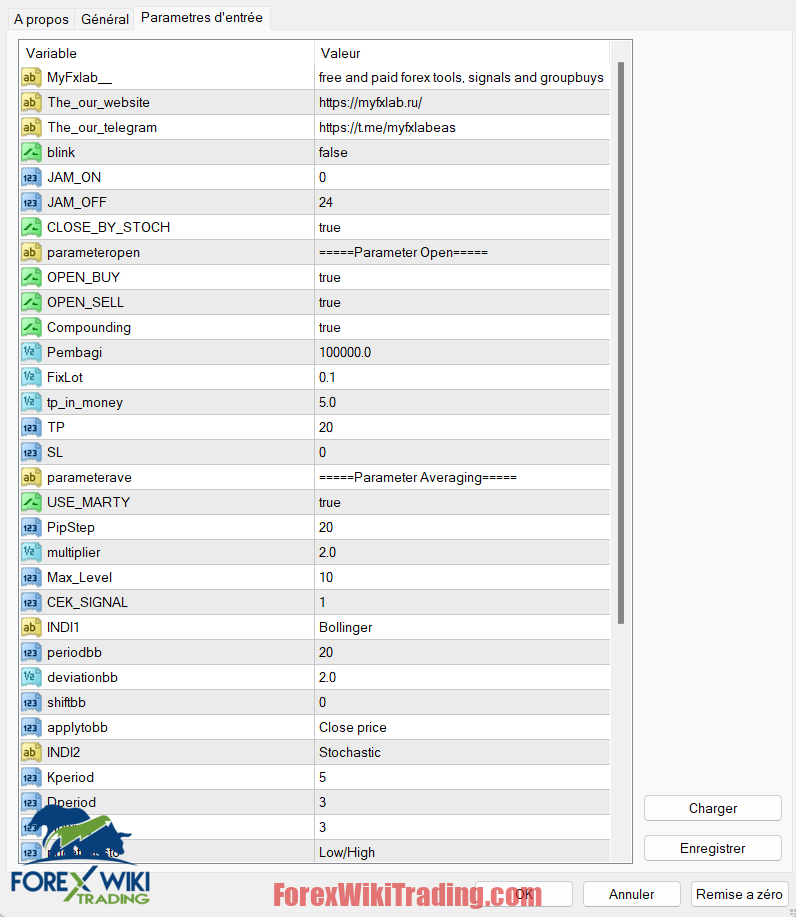Open the Général tab
Viewport: 796px width, 917px height.
(x=105, y=19)
